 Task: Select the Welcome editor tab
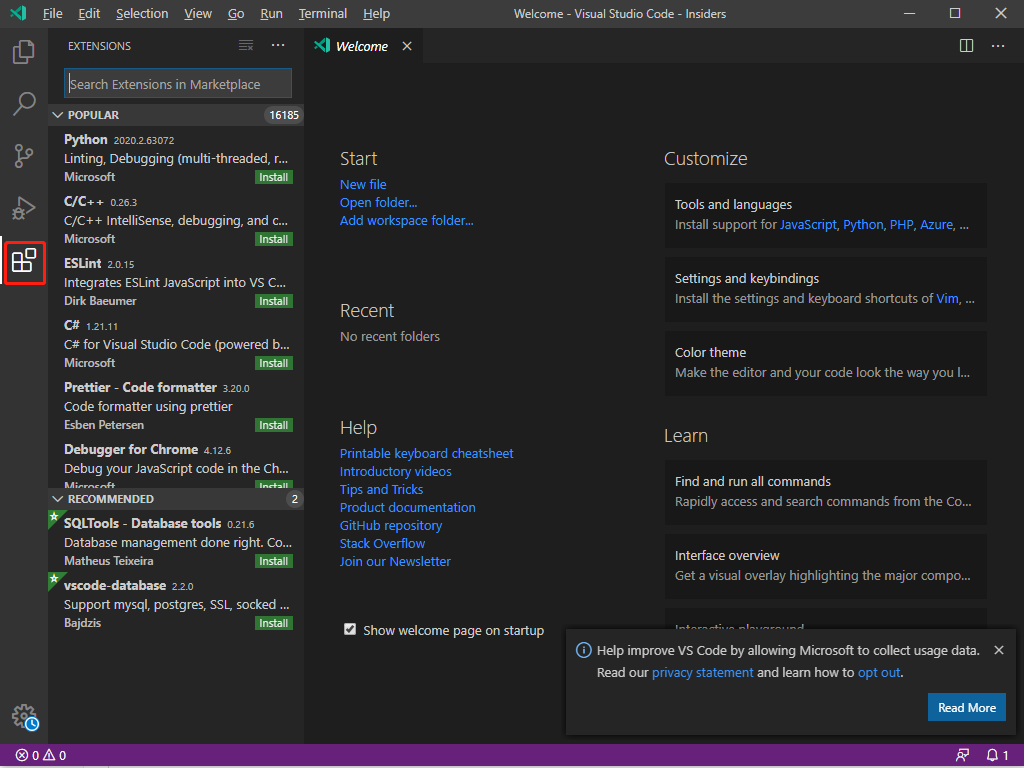[362, 46]
